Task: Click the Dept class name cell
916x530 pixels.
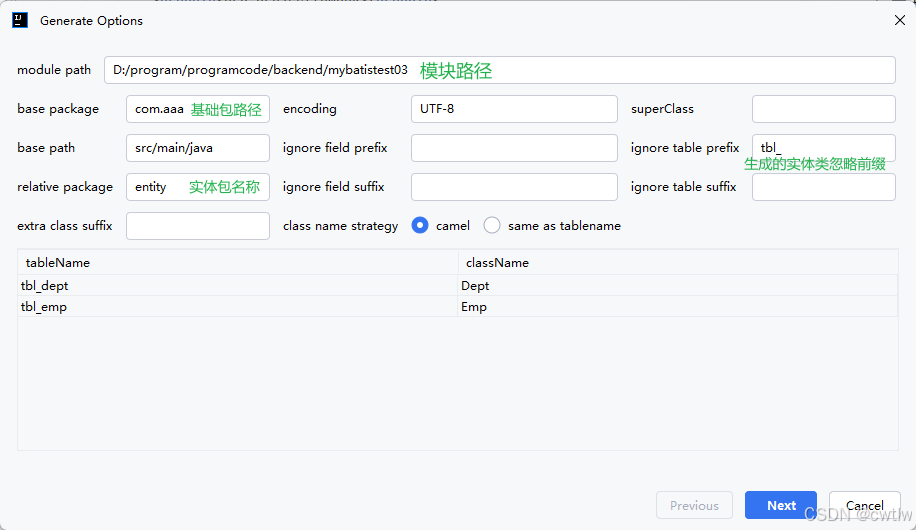Action: tap(678, 286)
